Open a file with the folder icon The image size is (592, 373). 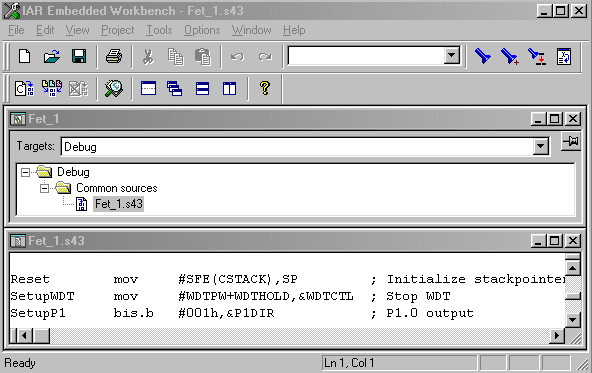pyautogui.click(x=52, y=57)
